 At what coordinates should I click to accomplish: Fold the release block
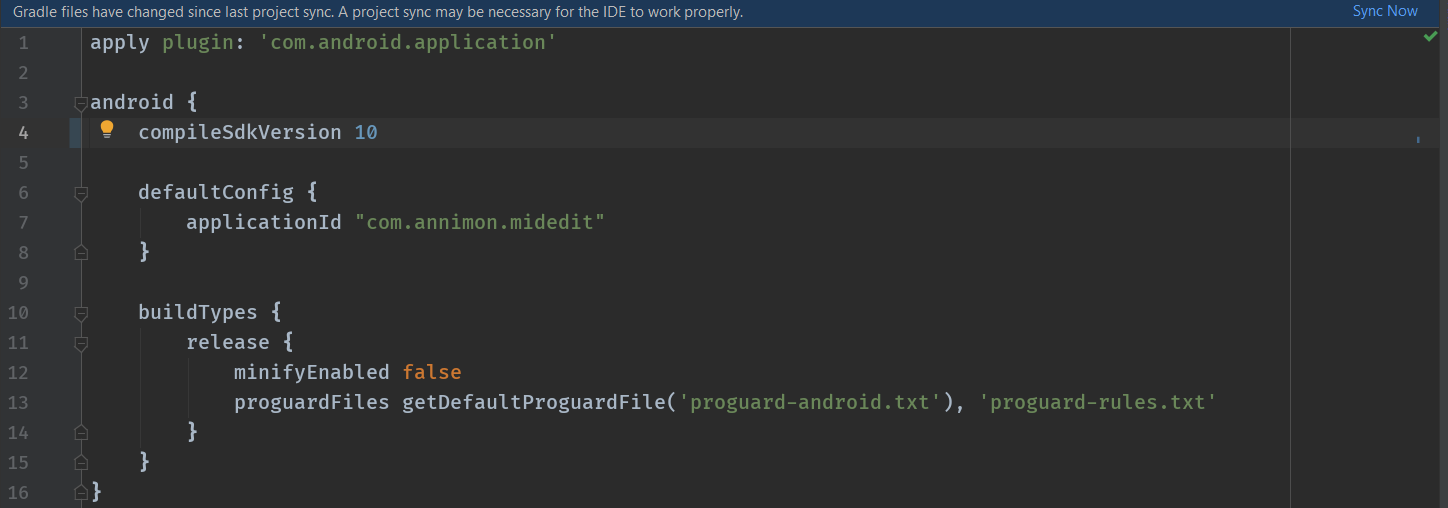point(81,343)
